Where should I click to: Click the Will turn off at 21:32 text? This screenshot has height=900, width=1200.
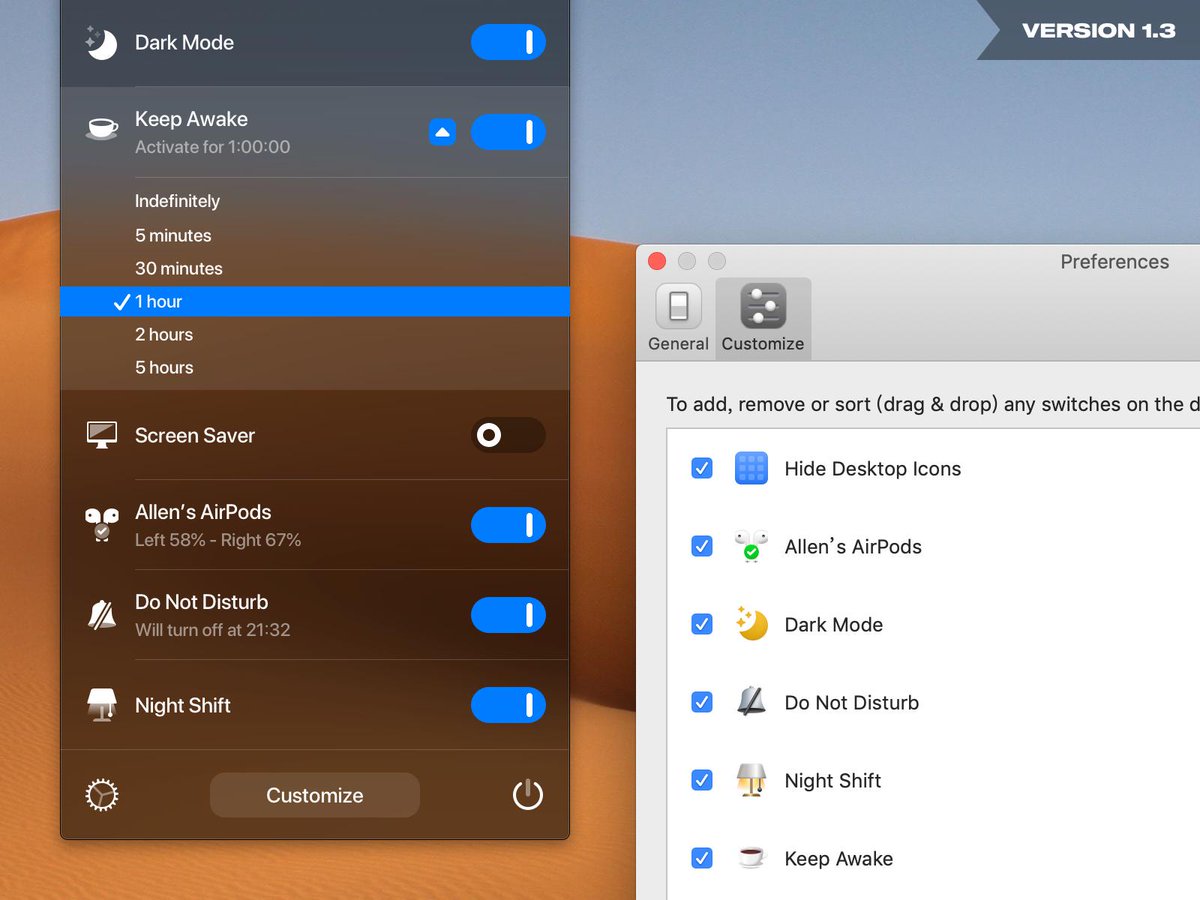213,630
